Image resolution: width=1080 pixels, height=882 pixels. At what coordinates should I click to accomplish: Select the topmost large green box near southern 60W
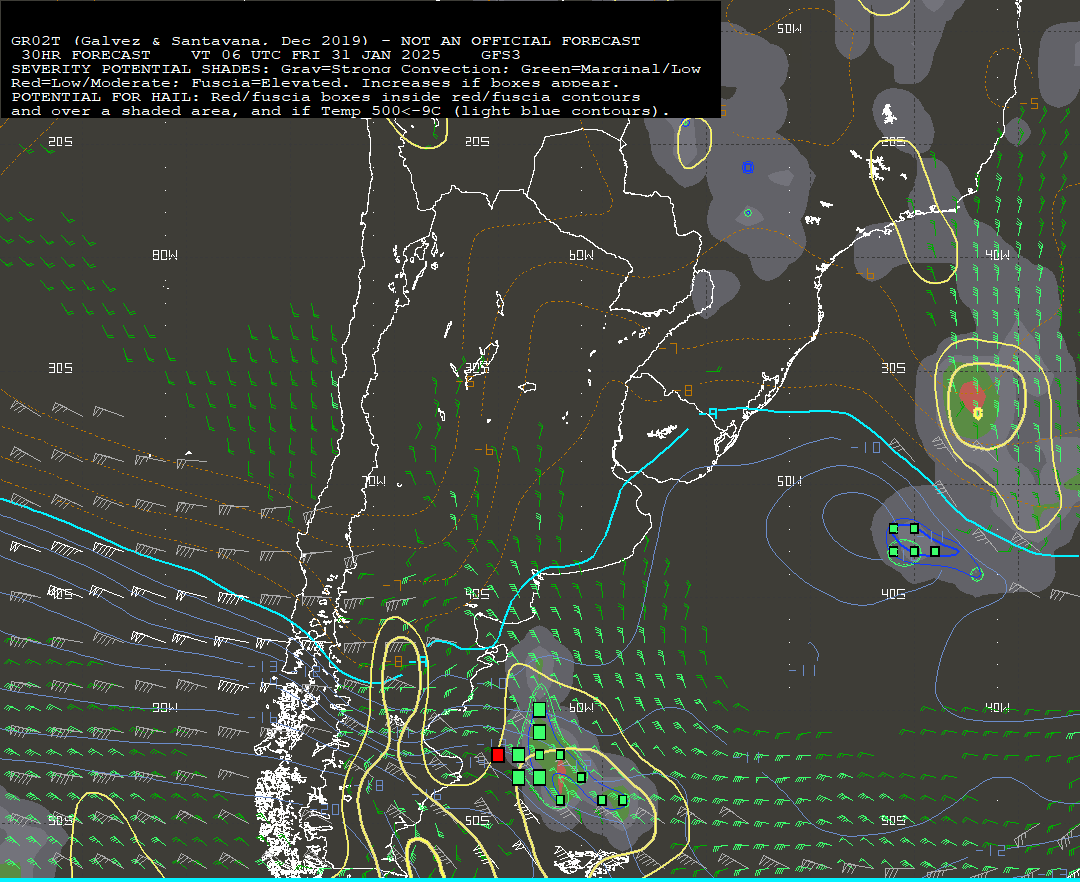(x=539, y=709)
